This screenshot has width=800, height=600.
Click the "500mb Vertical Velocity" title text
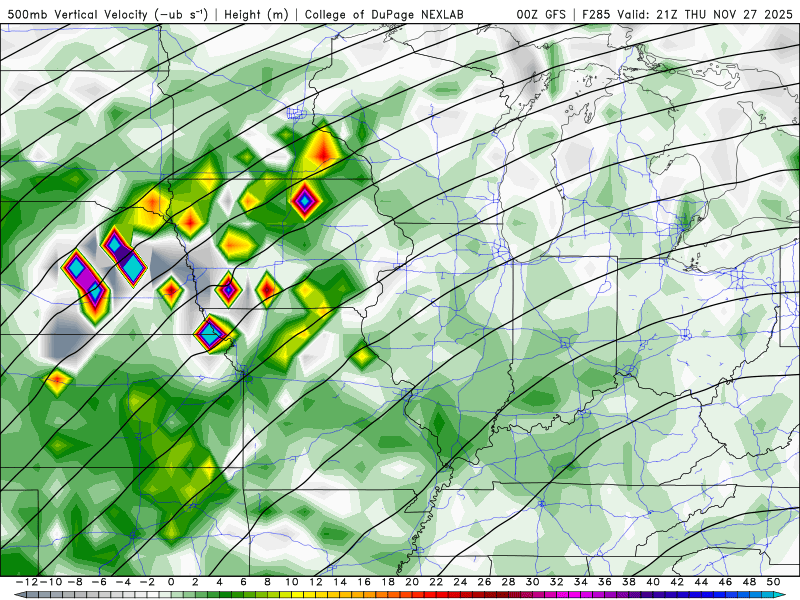pyautogui.click(x=78, y=14)
